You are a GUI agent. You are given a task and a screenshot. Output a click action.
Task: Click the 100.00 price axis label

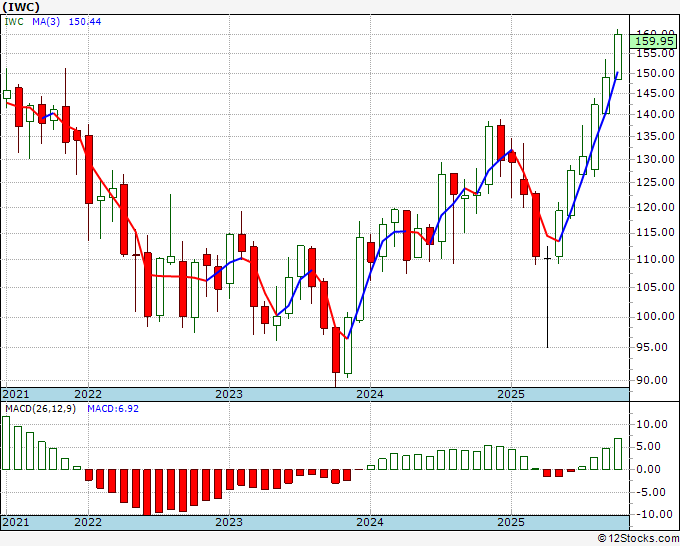[655, 316]
